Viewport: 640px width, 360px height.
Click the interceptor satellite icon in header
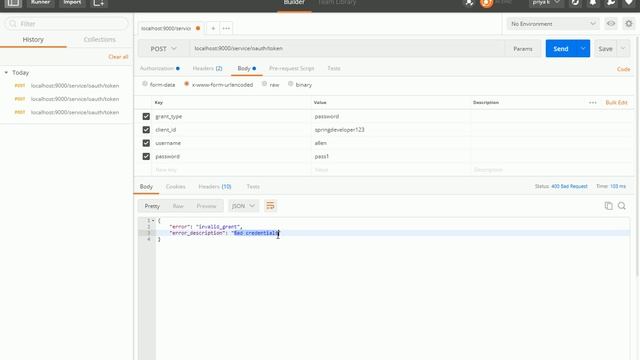click(469, 3)
